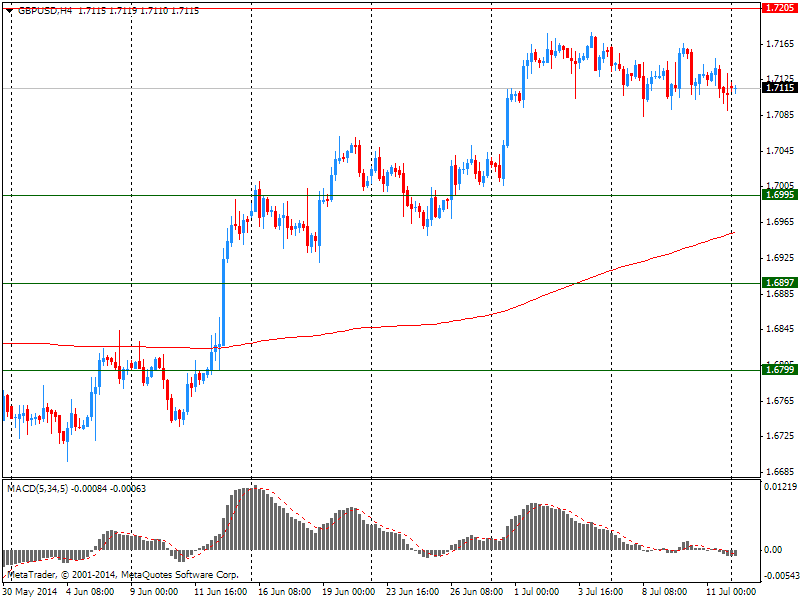Click the GBPUSD,H4 chart title text
This screenshot has width=800, height=600.
[45, 11]
